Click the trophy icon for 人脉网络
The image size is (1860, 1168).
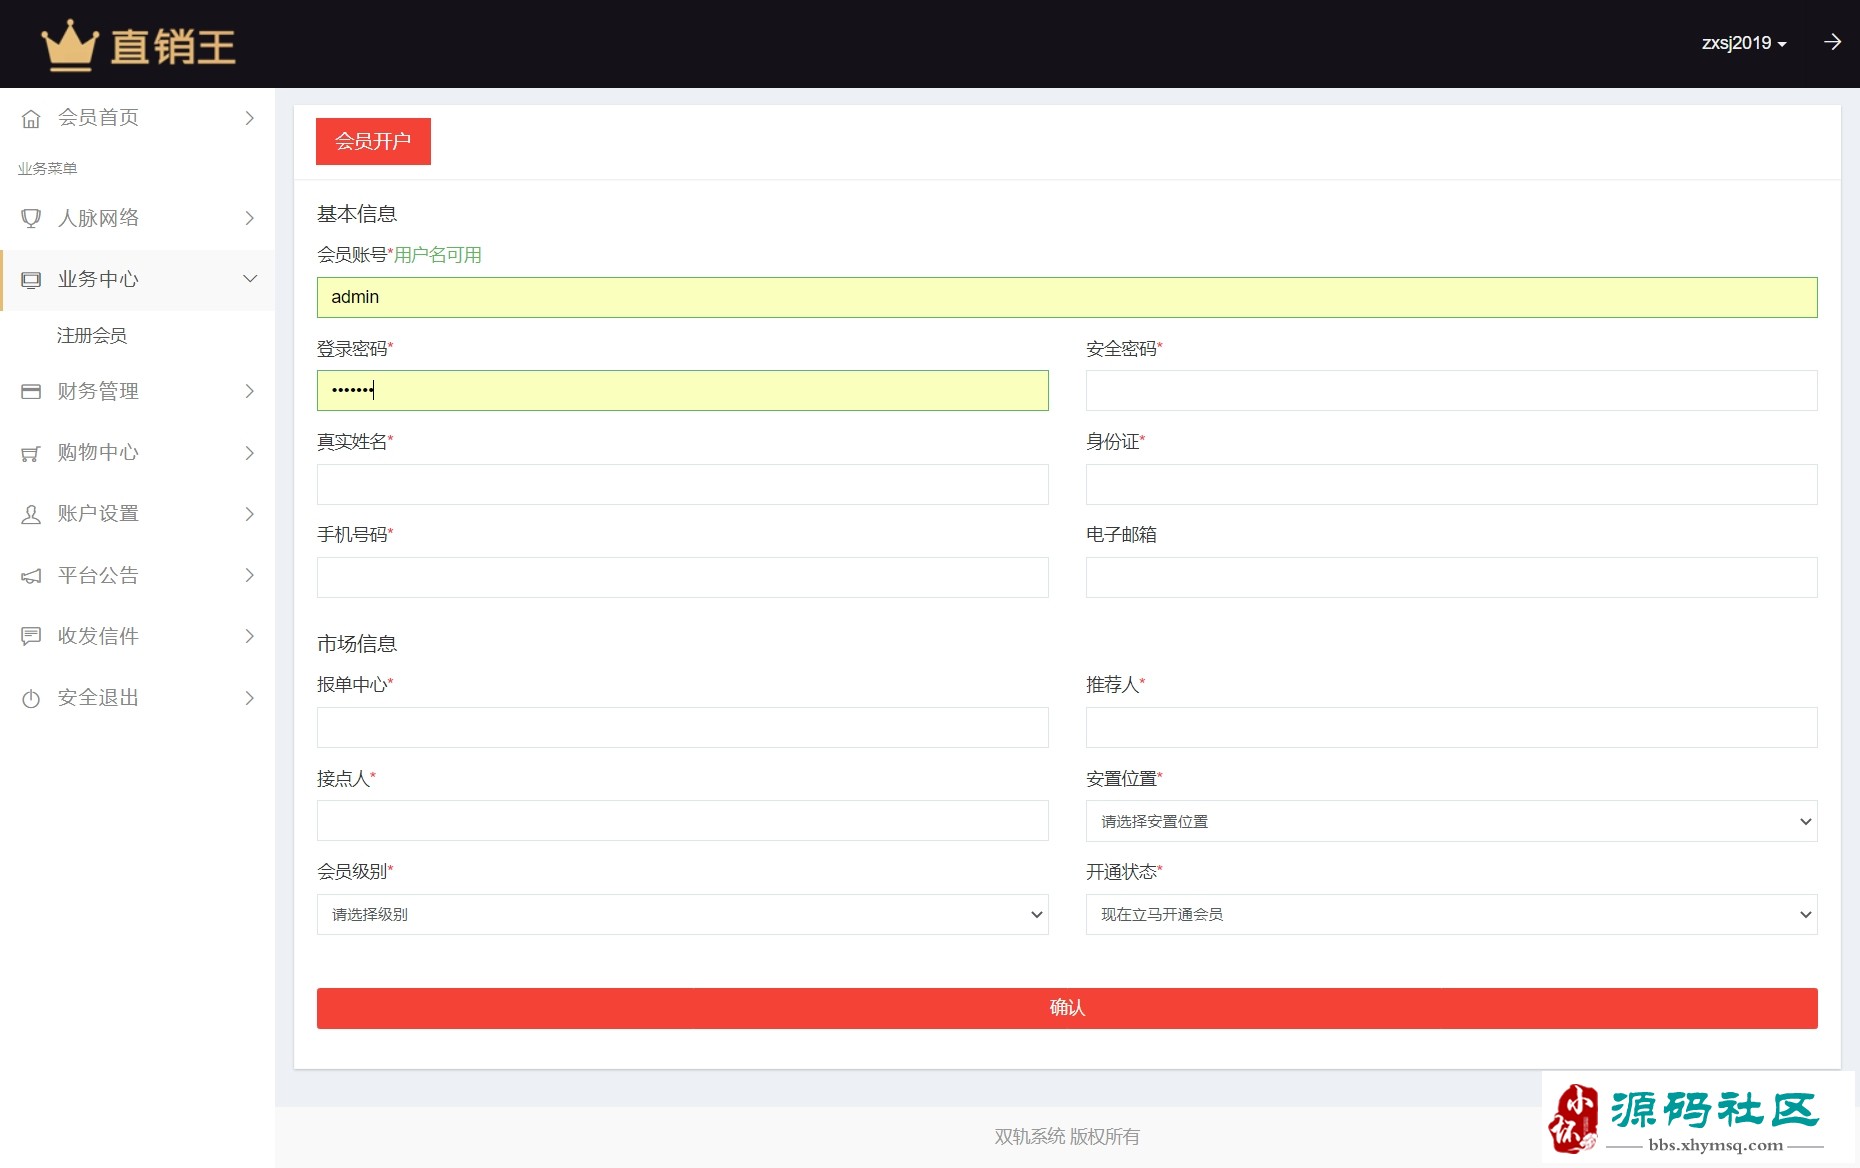tap(31, 218)
